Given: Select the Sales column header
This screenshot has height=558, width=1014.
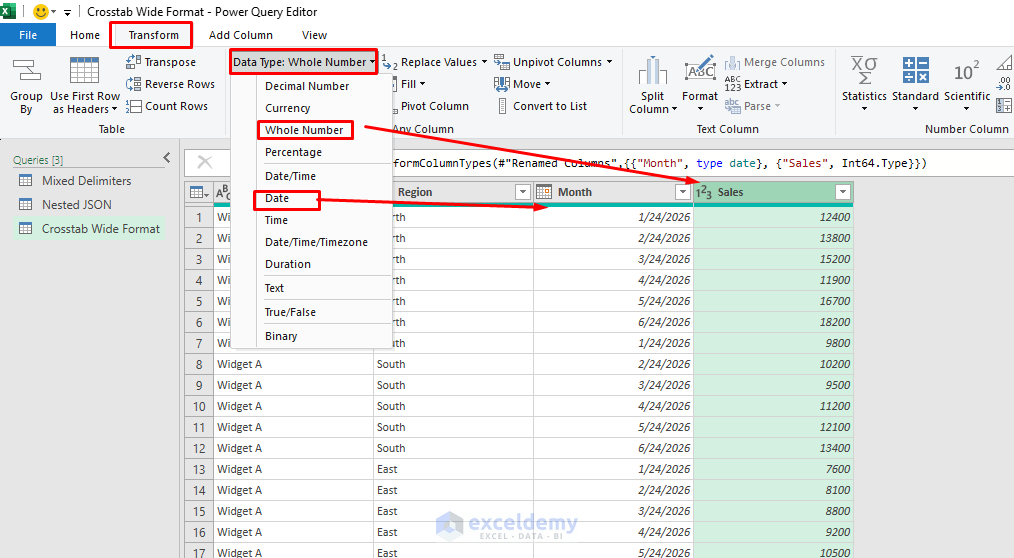Looking at the screenshot, I should tap(773, 192).
